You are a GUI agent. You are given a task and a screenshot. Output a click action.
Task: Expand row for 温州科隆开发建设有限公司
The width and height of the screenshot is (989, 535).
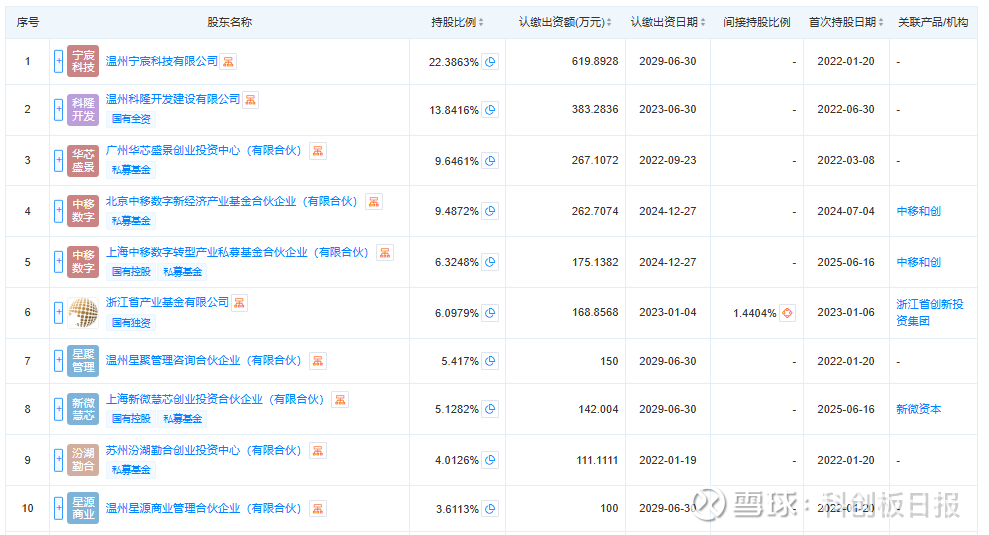(58, 110)
